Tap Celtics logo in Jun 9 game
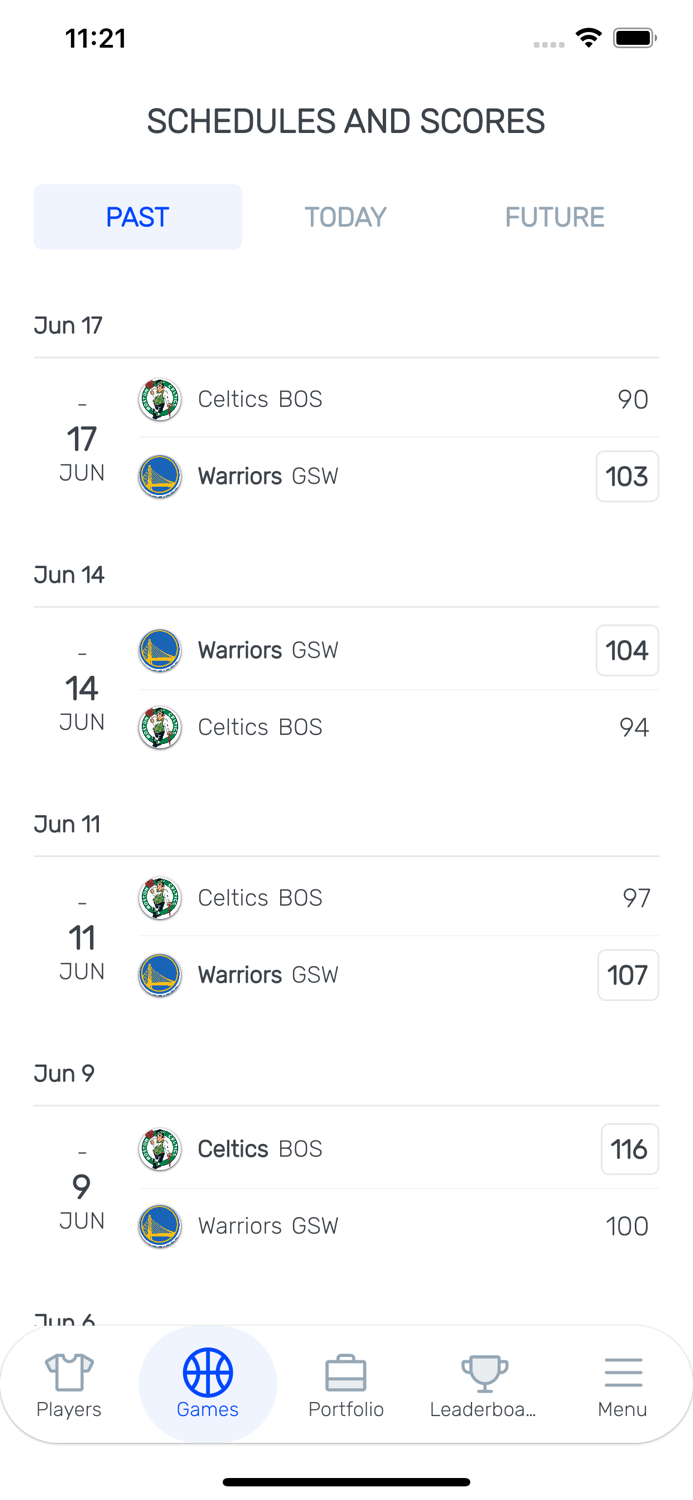693x1500 pixels. [160, 1150]
